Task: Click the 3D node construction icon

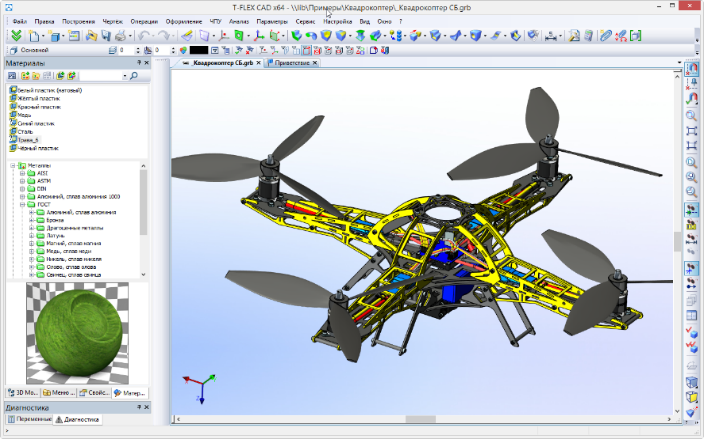Action: [x=224, y=35]
